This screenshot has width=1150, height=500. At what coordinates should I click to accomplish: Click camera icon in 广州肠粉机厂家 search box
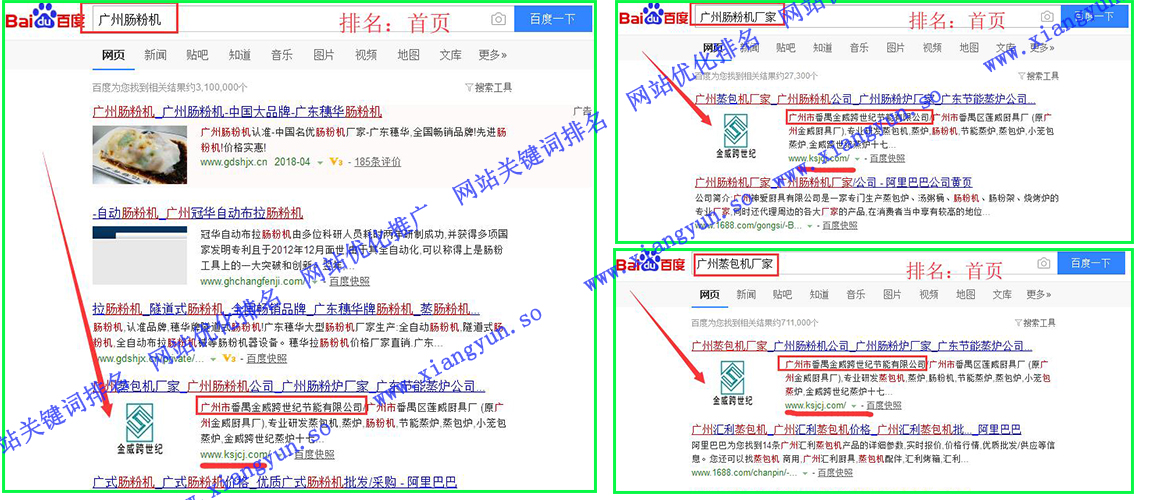pos(1047,17)
